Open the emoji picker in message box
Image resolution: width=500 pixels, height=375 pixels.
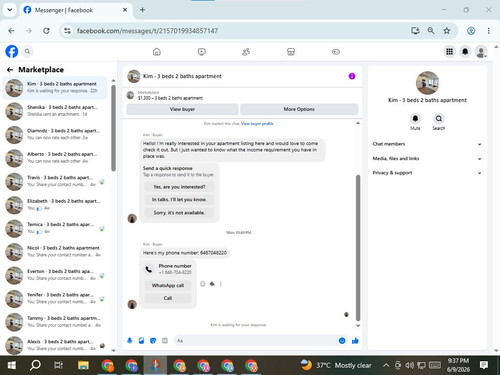pos(342,341)
